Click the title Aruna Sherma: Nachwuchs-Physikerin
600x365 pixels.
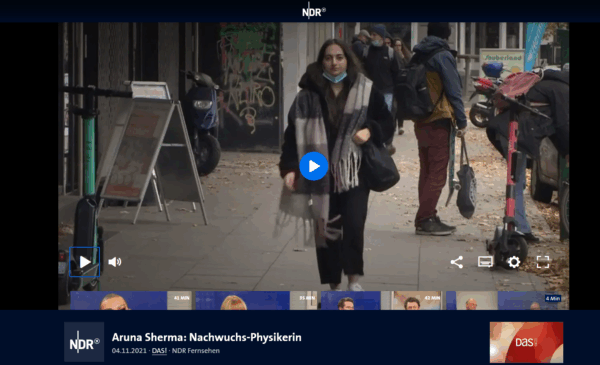click(207, 337)
